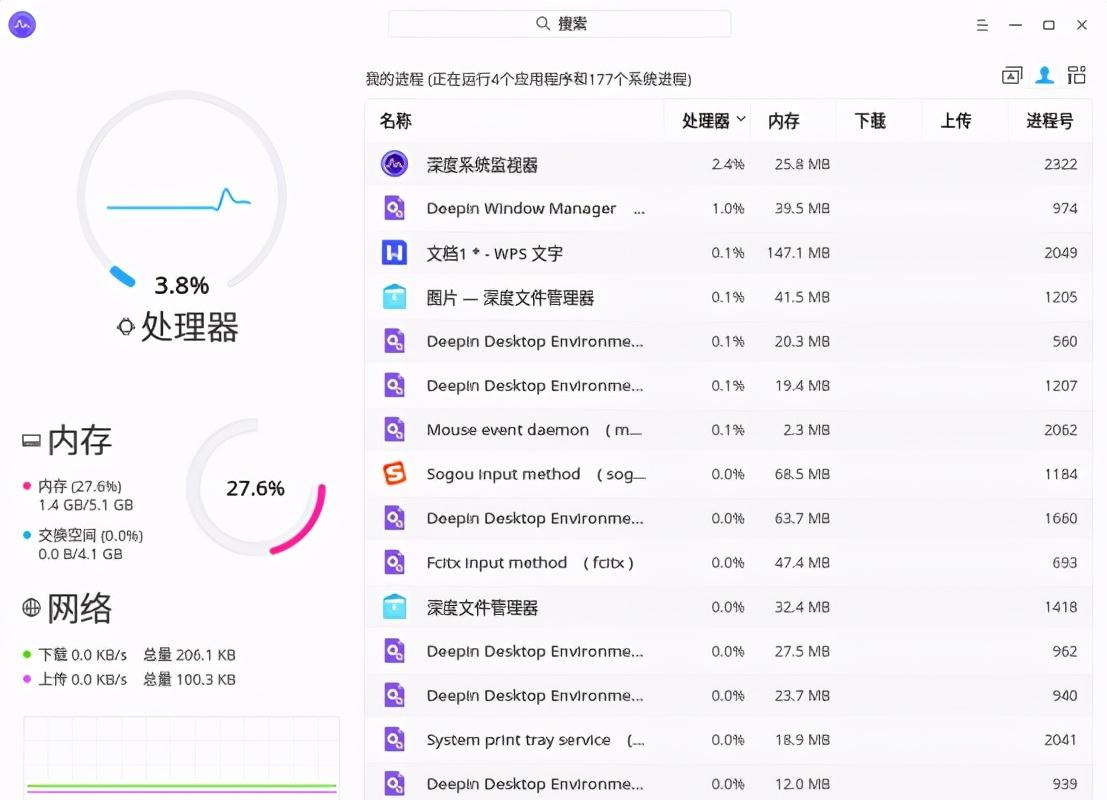Click the network globe icon
The width and height of the screenshot is (1107, 800).
[x=31, y=607]
